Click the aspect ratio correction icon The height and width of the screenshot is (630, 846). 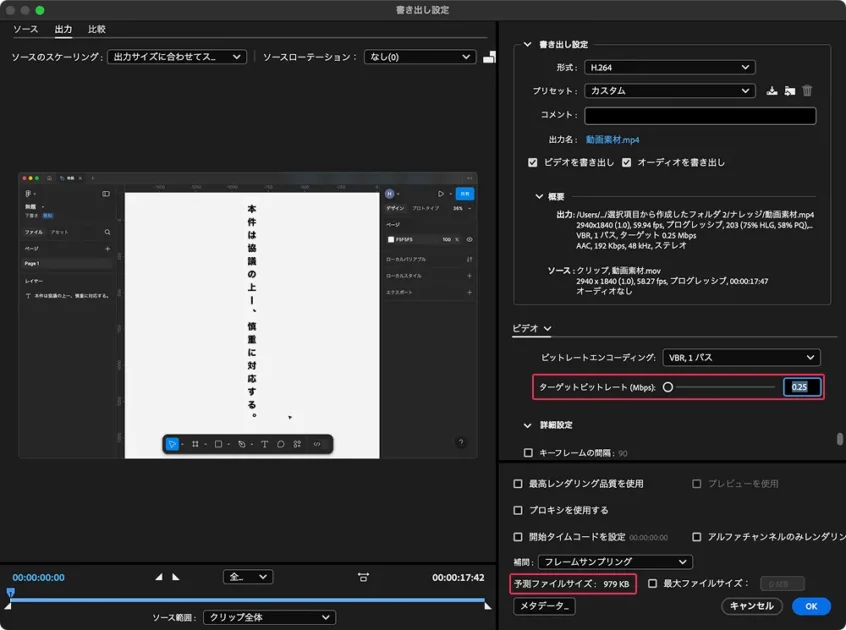pos(363,577)
